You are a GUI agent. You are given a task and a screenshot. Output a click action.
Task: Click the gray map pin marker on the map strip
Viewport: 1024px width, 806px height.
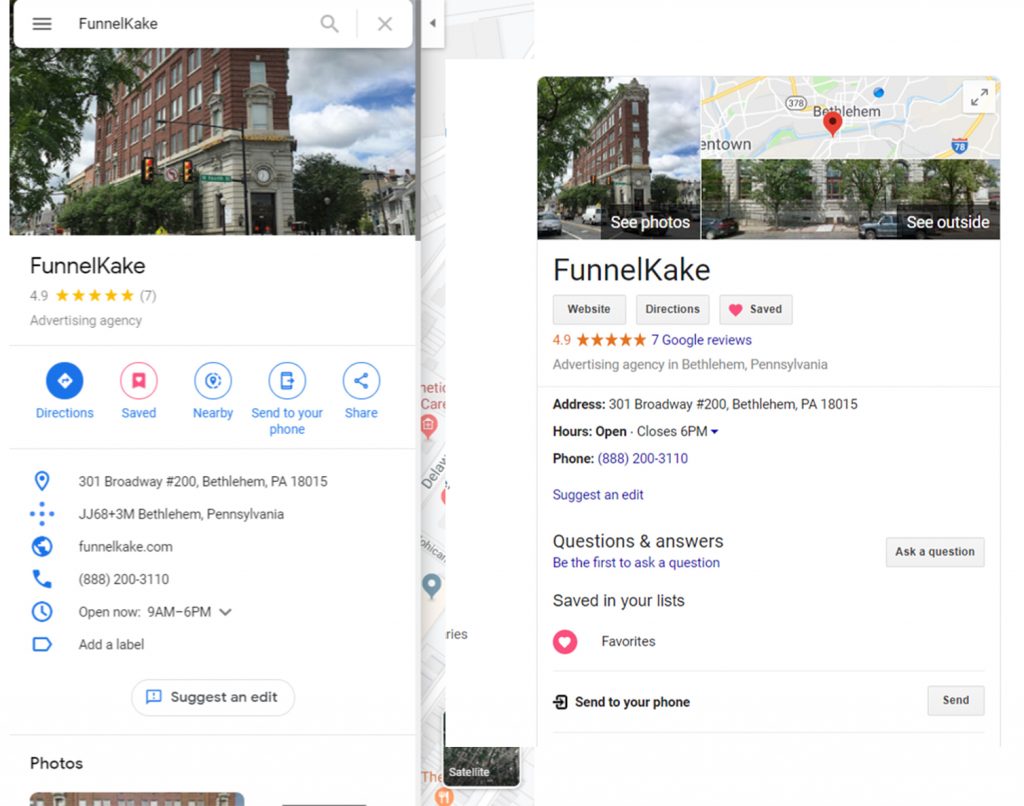click(x=431, y=585)
